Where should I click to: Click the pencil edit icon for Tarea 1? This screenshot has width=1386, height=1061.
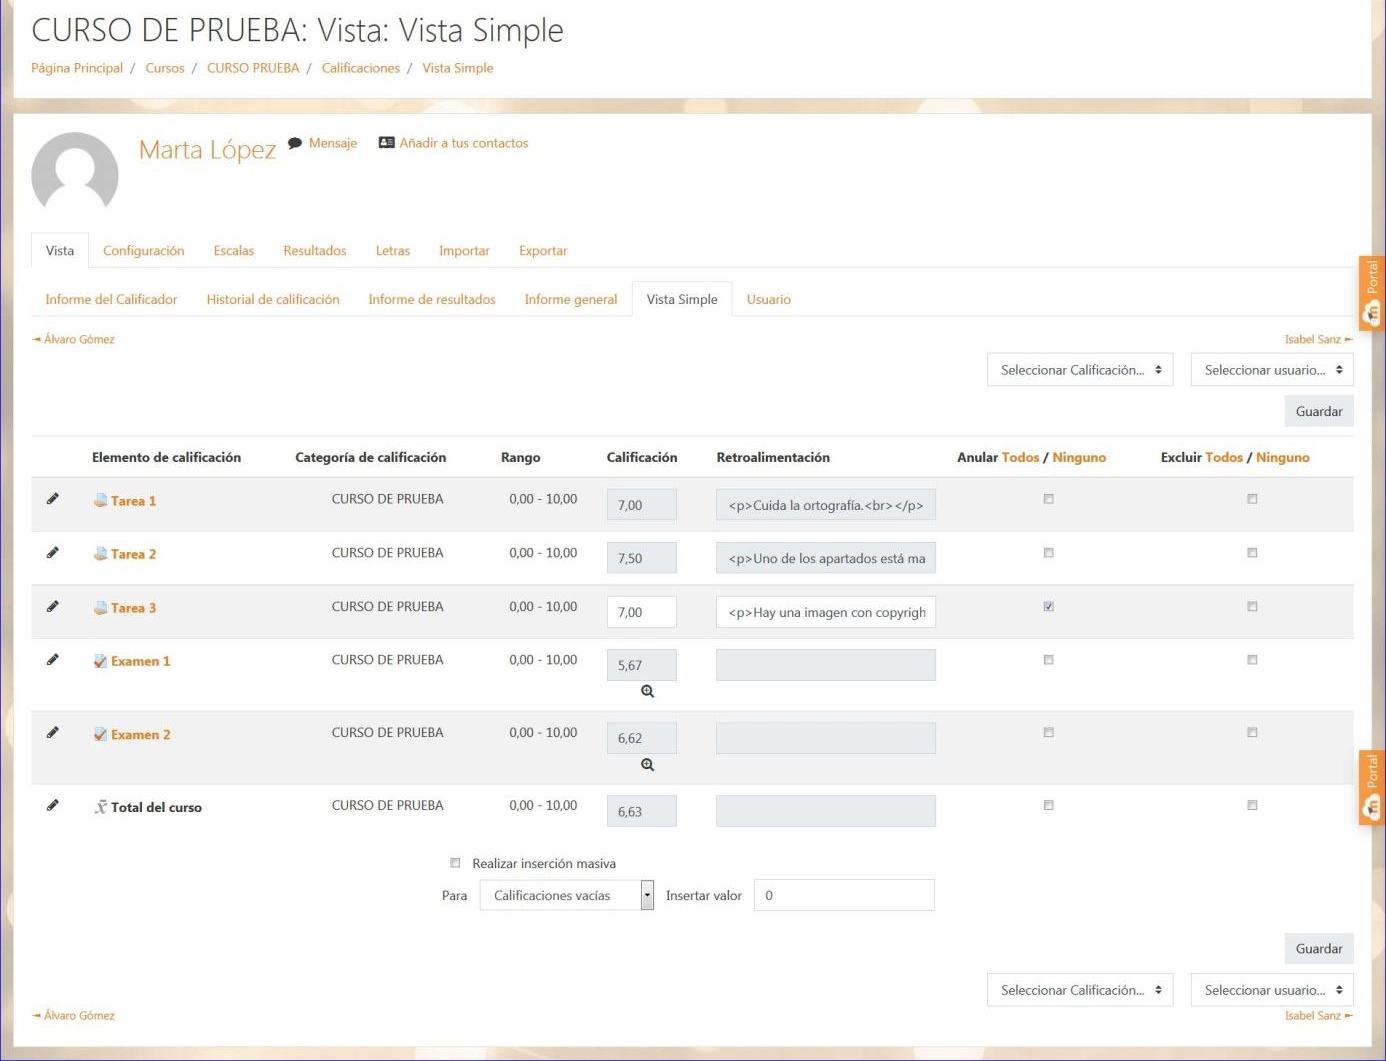pos(52,499)
